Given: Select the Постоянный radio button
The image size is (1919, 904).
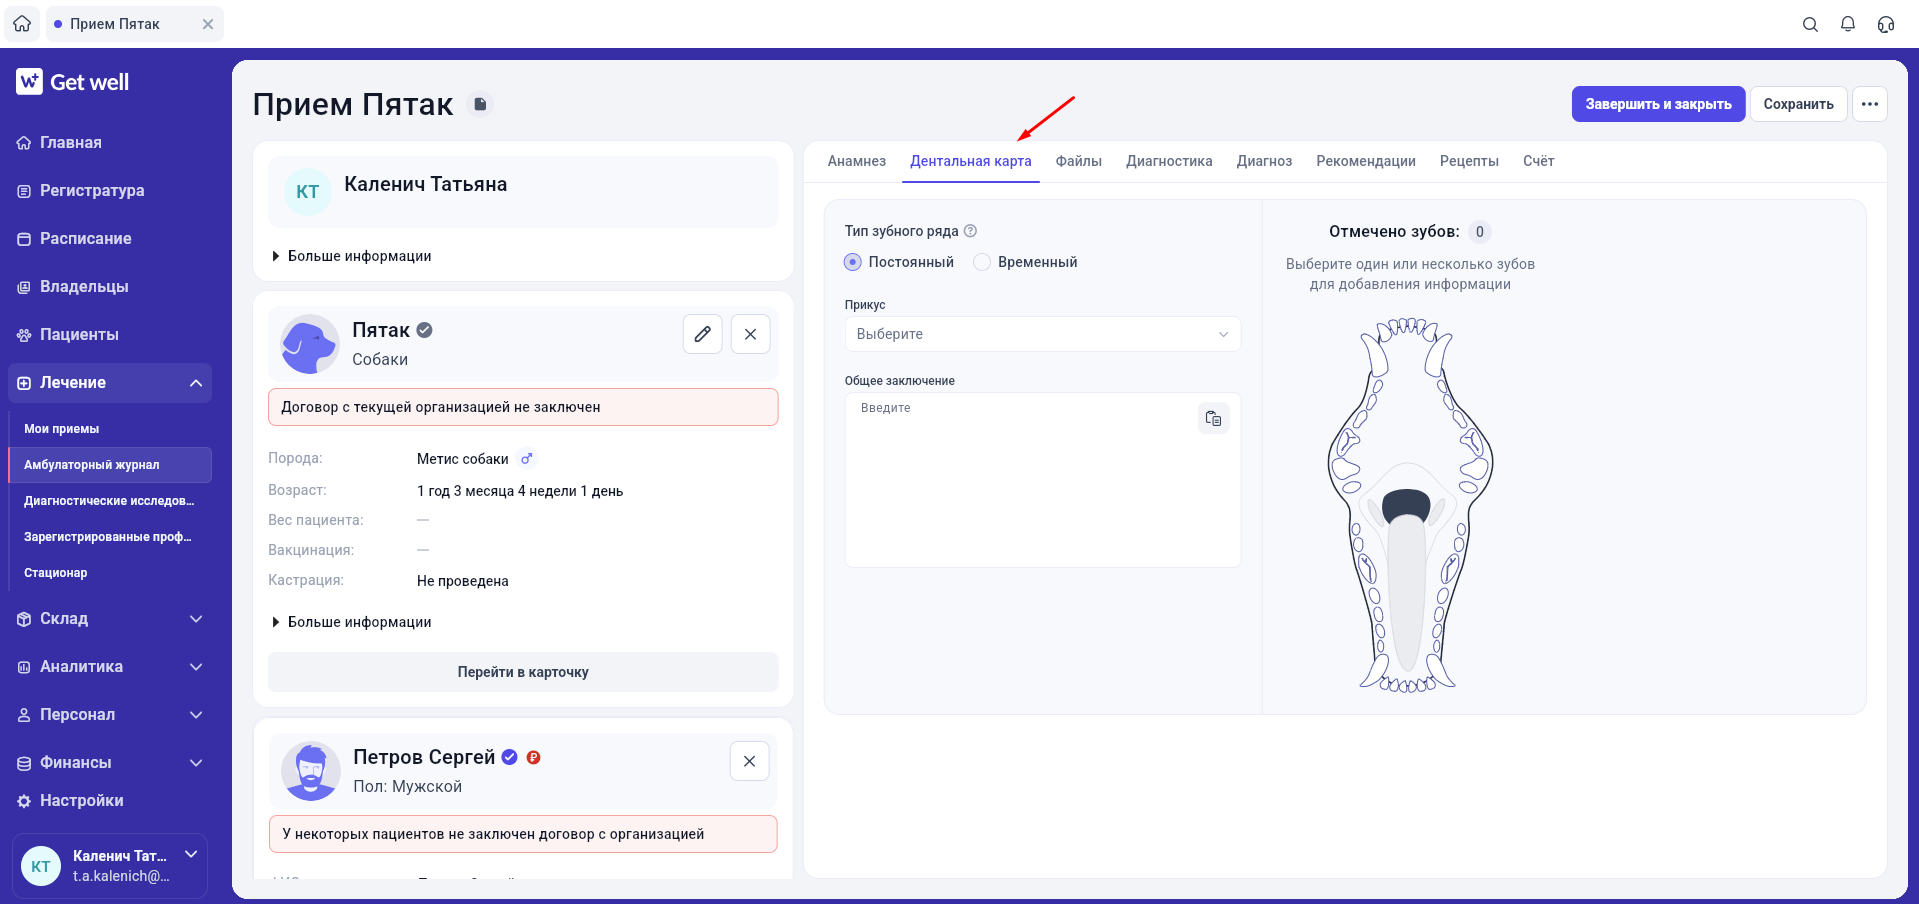Looking at the screenshot, I should point(853,262).
